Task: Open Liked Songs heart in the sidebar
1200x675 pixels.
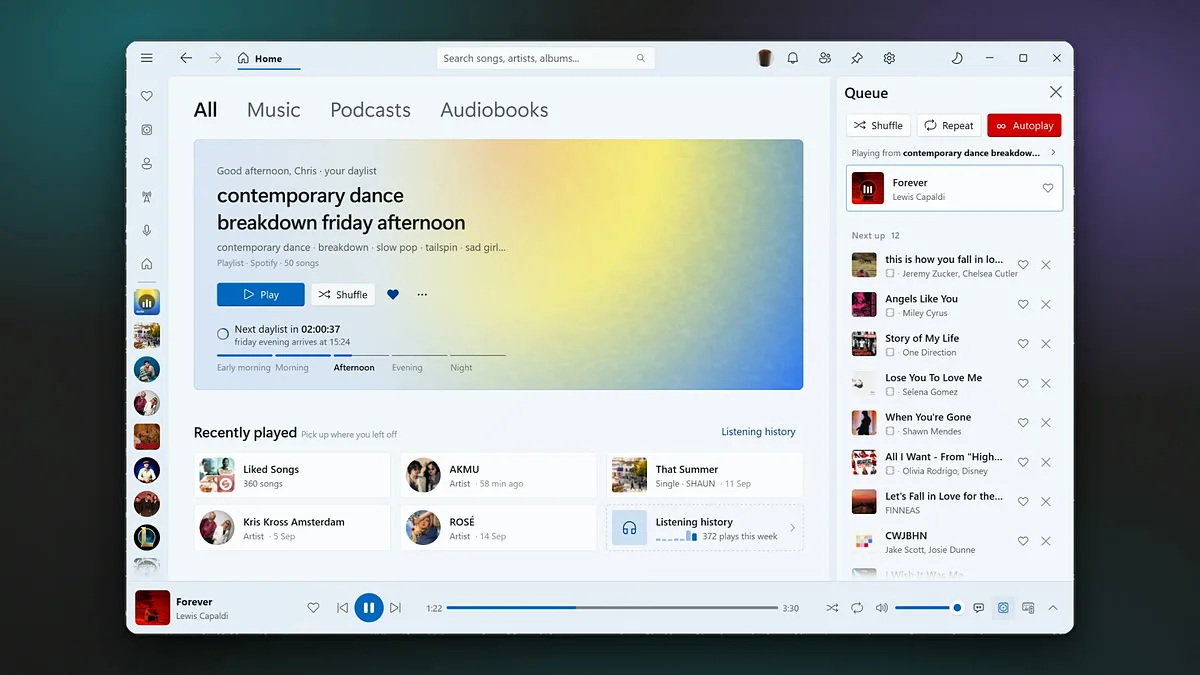Action: [147, 96]
